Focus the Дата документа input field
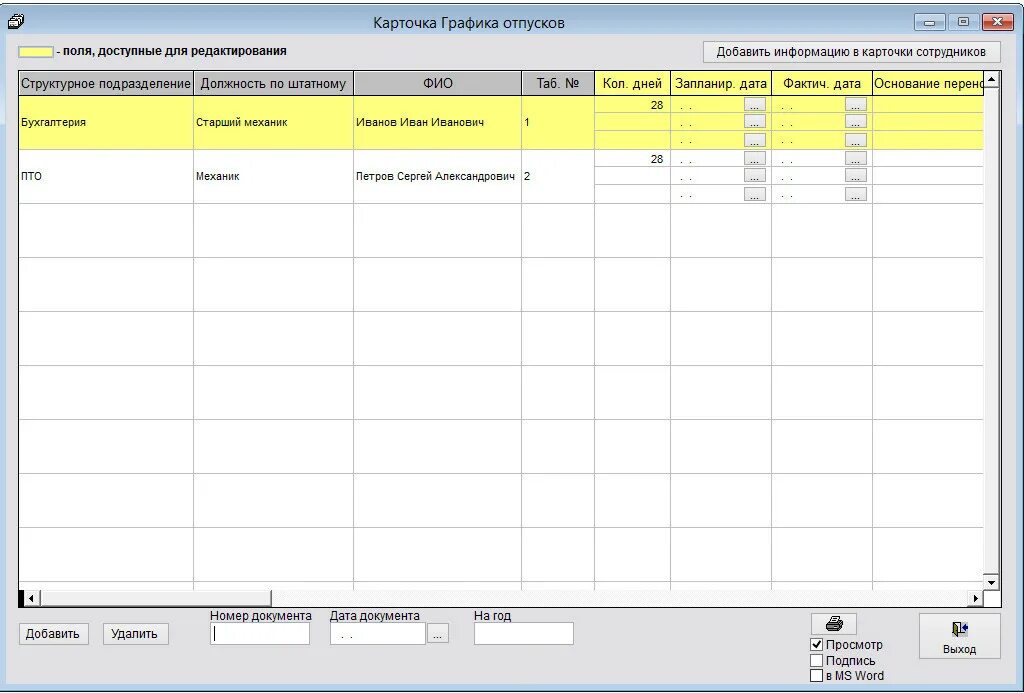The width and height of the screenshot is (1024, 693). (x=378, y=634)
